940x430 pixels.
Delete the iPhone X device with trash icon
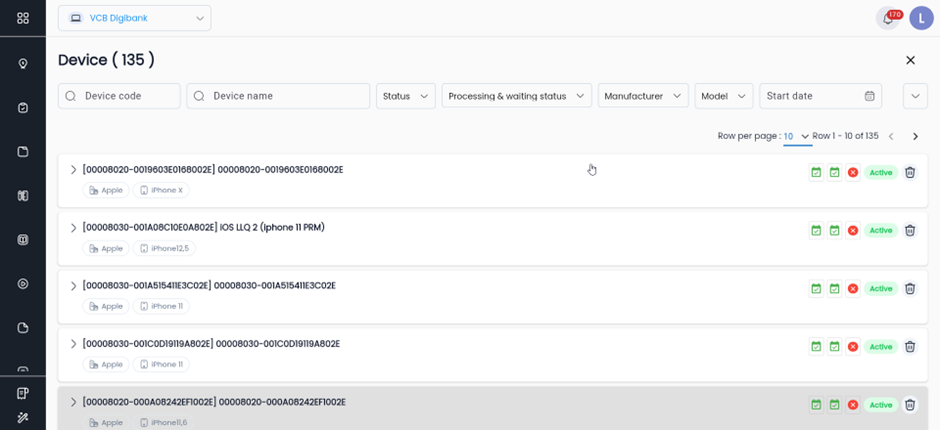point(909,172)
